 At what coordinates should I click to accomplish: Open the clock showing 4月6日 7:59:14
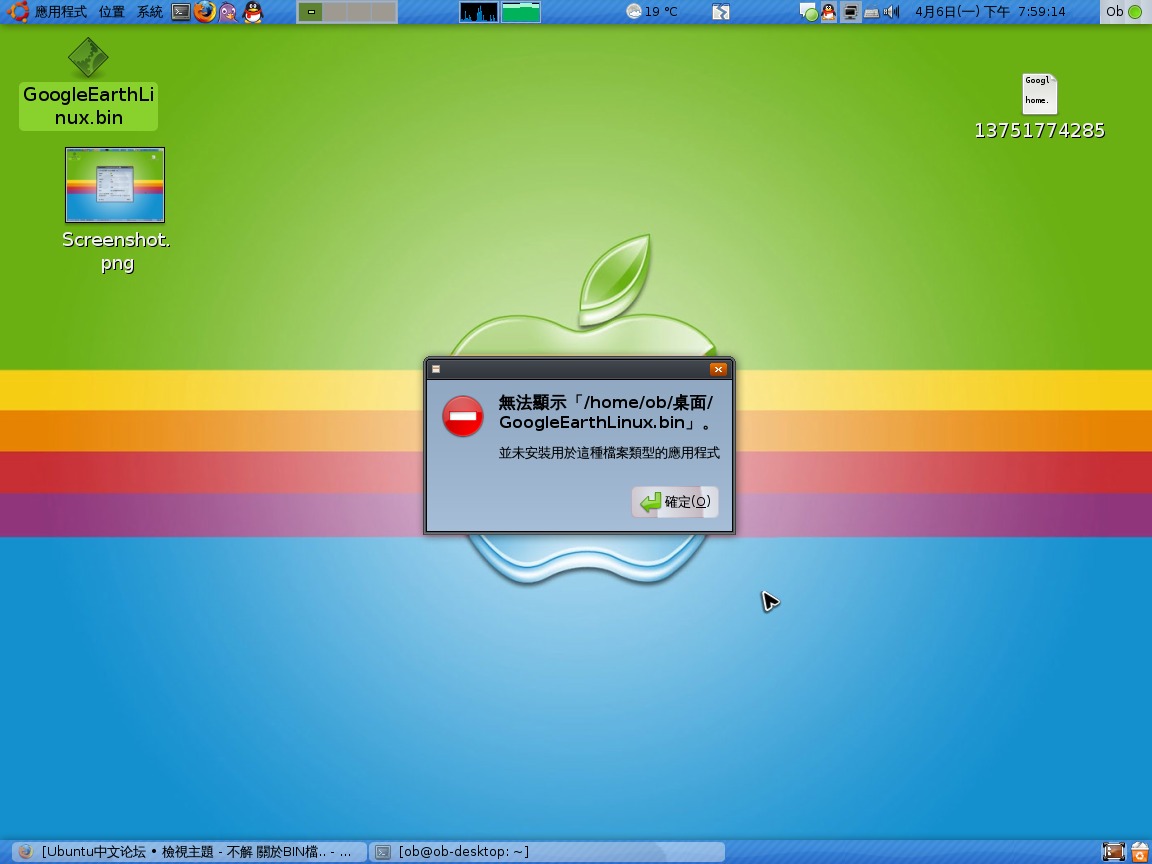[990, 12]
